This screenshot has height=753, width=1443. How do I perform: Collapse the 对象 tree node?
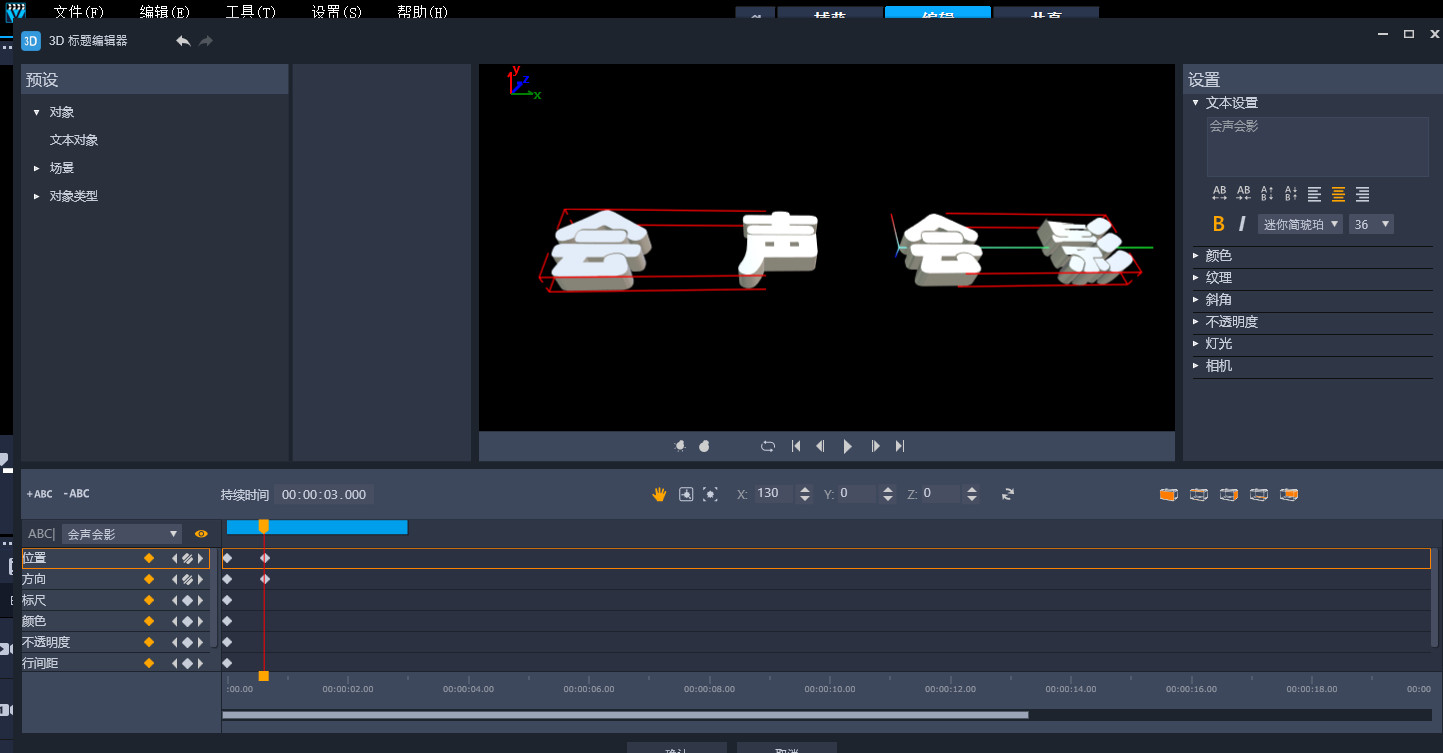[37, 112]
